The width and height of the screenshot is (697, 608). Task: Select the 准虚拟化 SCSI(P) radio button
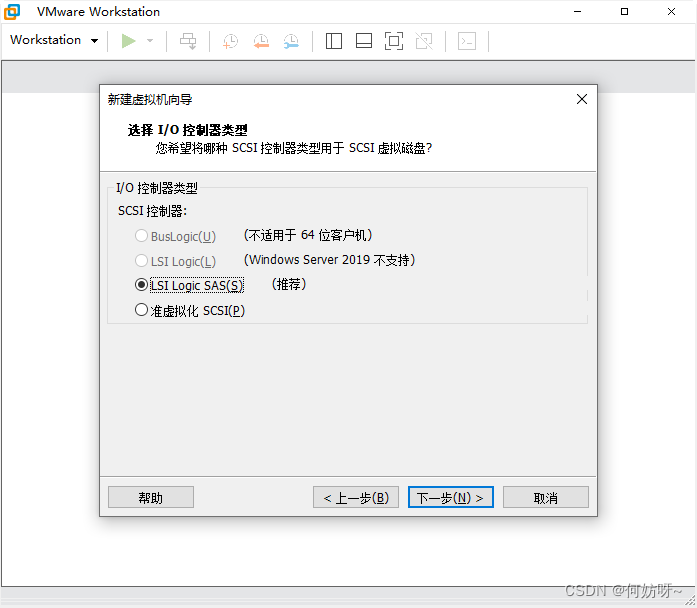click(x=141, y=310)
